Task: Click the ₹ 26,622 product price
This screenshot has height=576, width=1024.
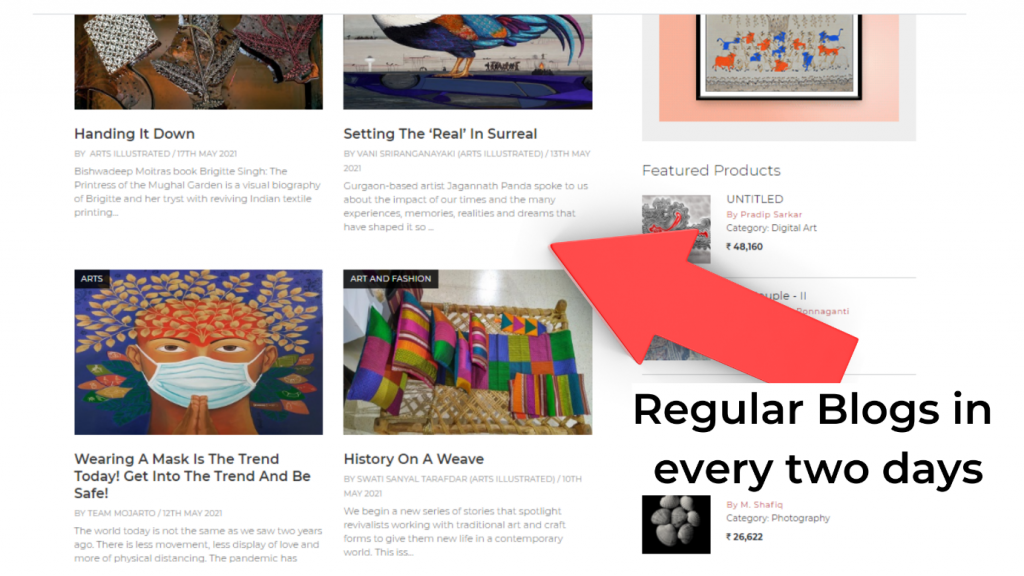Action: (744, 537)
